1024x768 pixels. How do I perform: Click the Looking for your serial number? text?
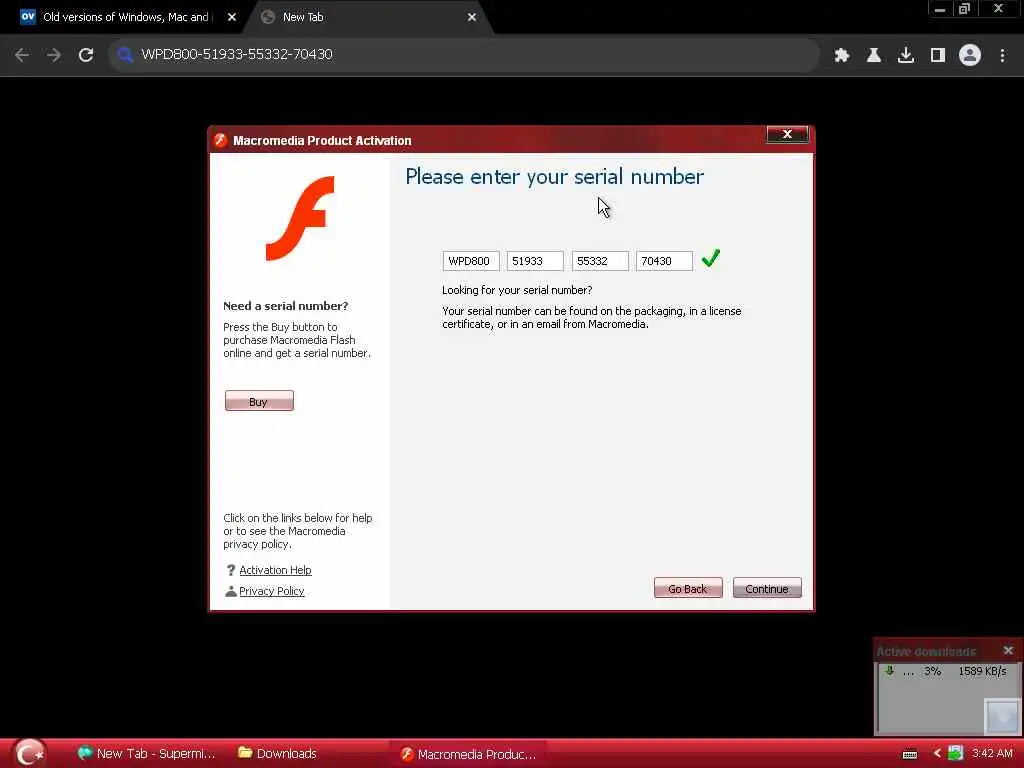517,290
